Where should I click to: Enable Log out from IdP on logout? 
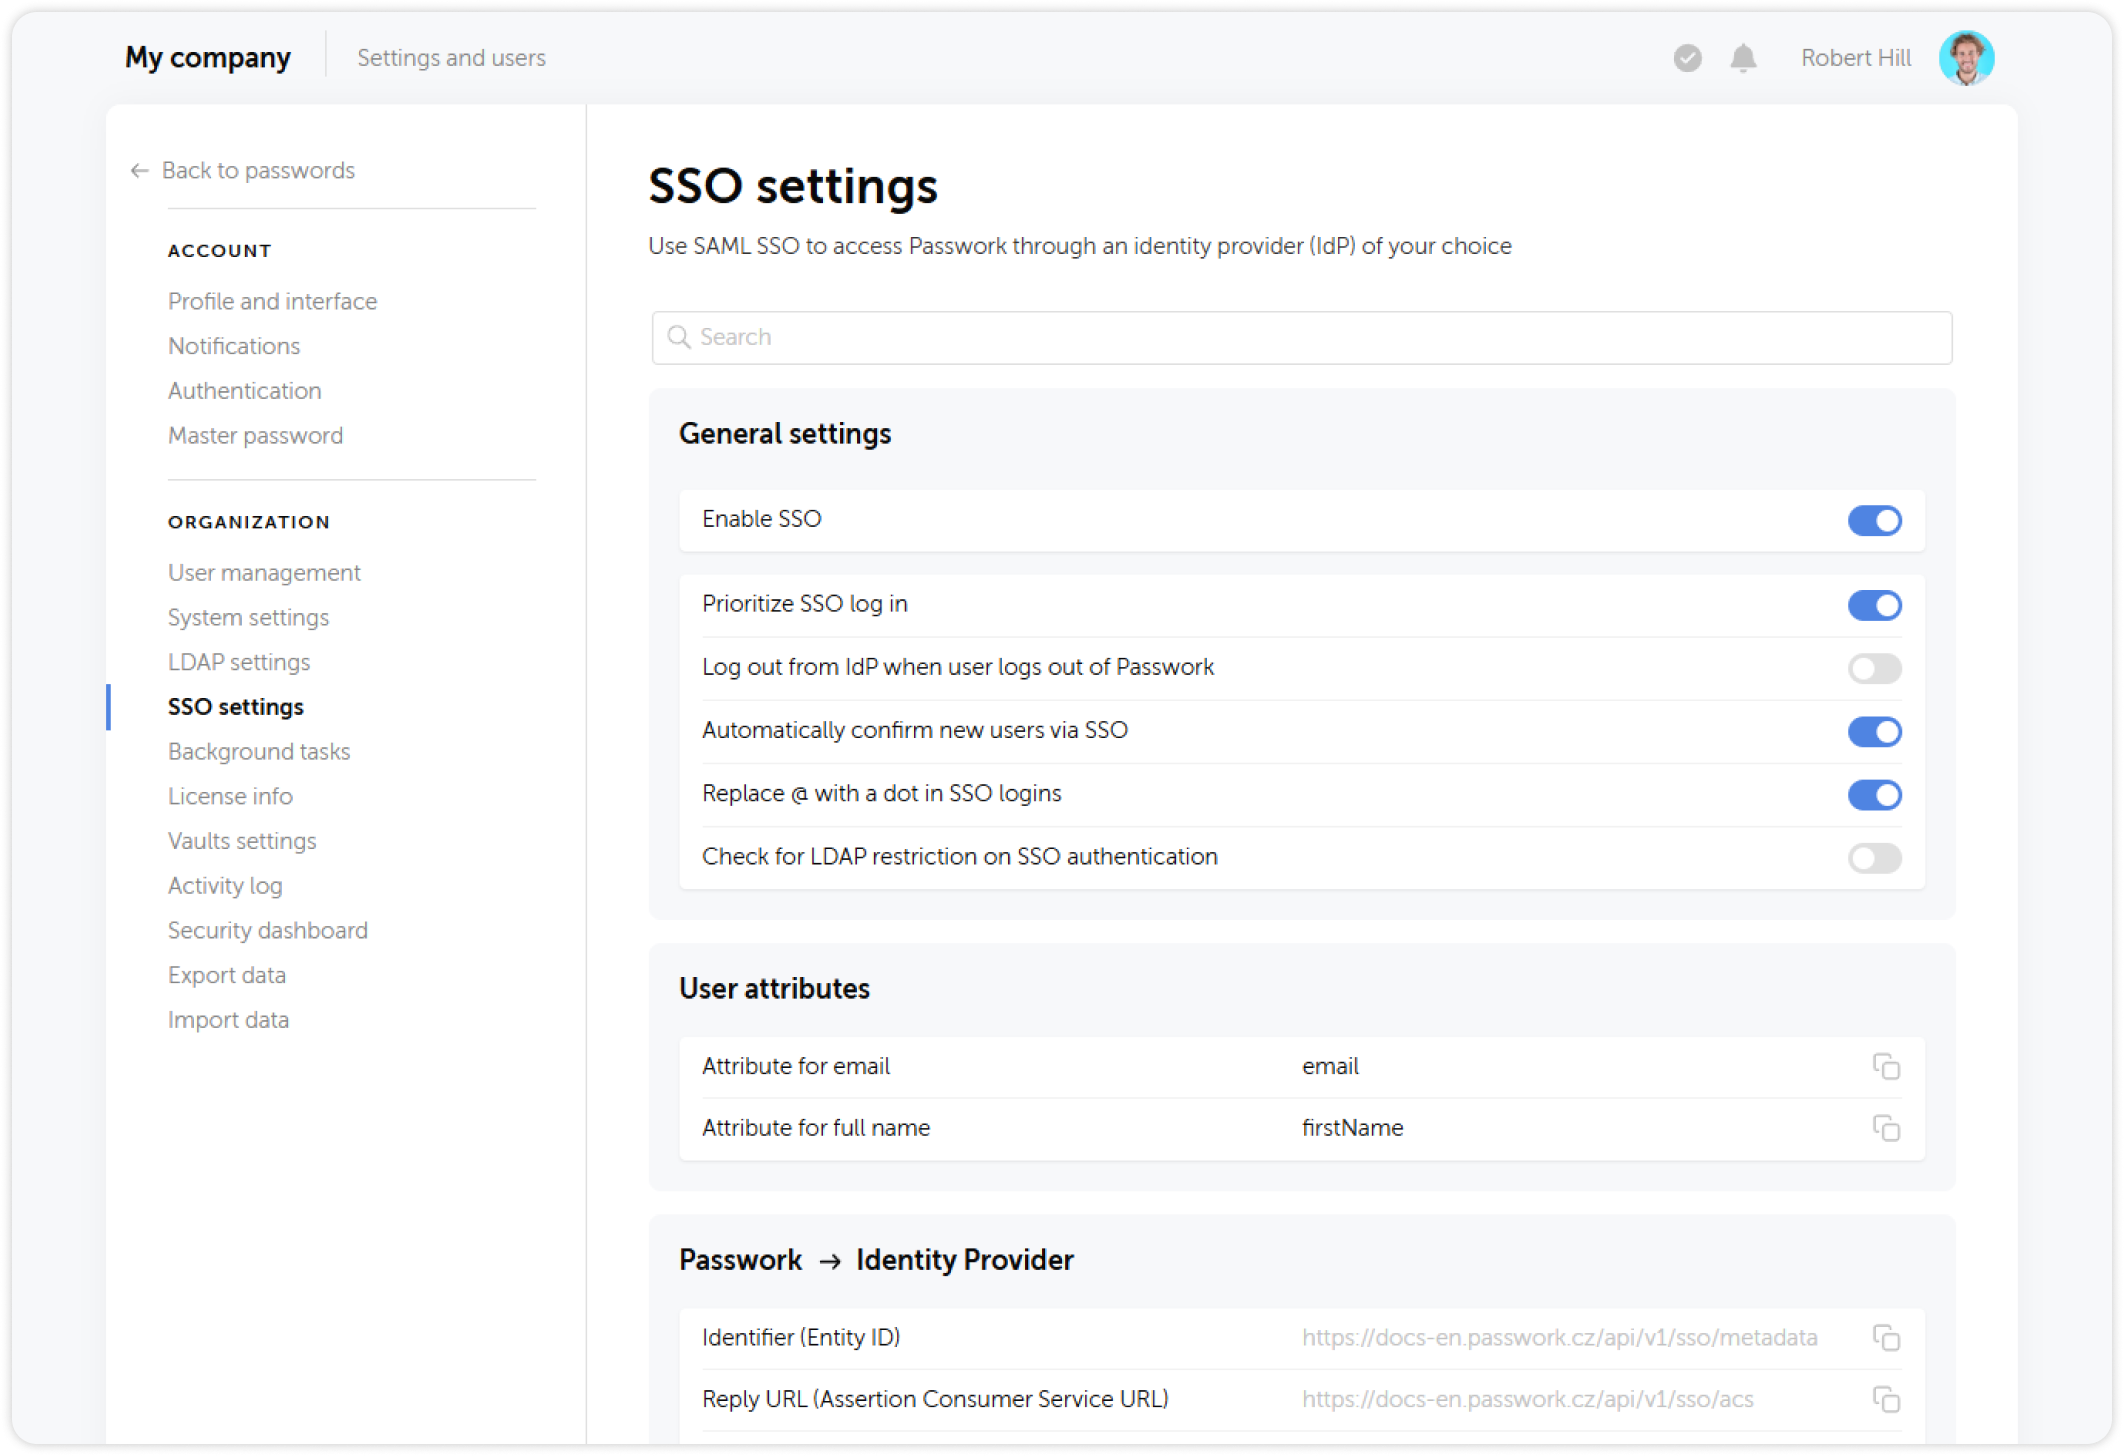1875,668
